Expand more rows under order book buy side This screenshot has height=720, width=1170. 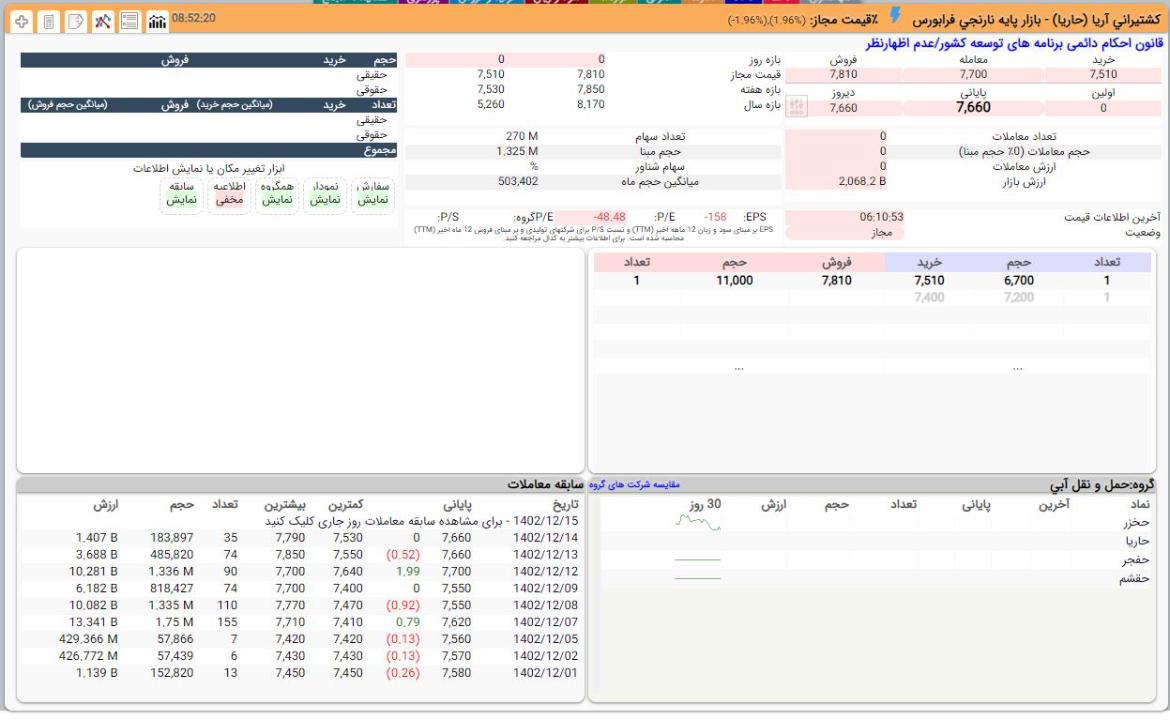(1017, 368)
